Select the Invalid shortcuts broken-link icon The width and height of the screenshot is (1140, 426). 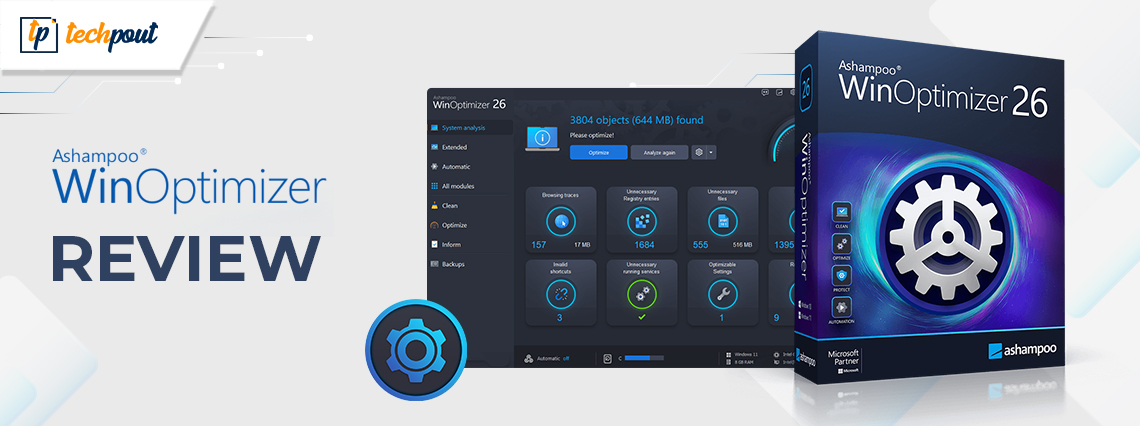[x=561, y=293]
